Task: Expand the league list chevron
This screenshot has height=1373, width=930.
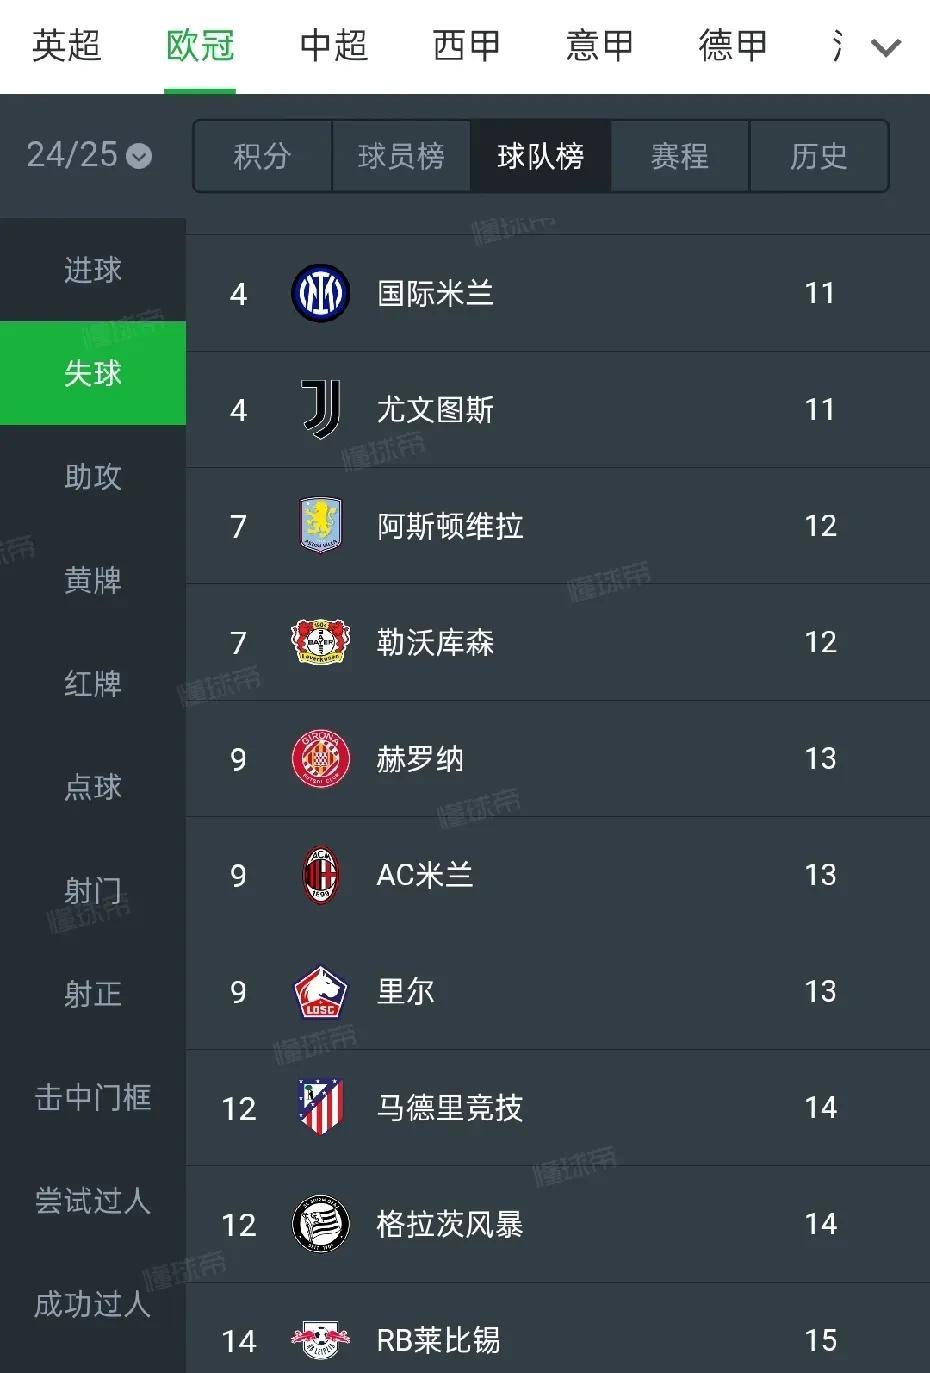Action: click(886, 47)
